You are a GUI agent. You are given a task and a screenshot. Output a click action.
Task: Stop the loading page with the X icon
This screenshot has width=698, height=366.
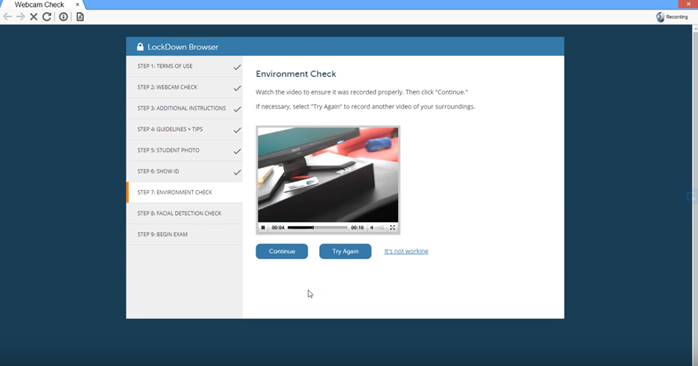pos(33,17)
